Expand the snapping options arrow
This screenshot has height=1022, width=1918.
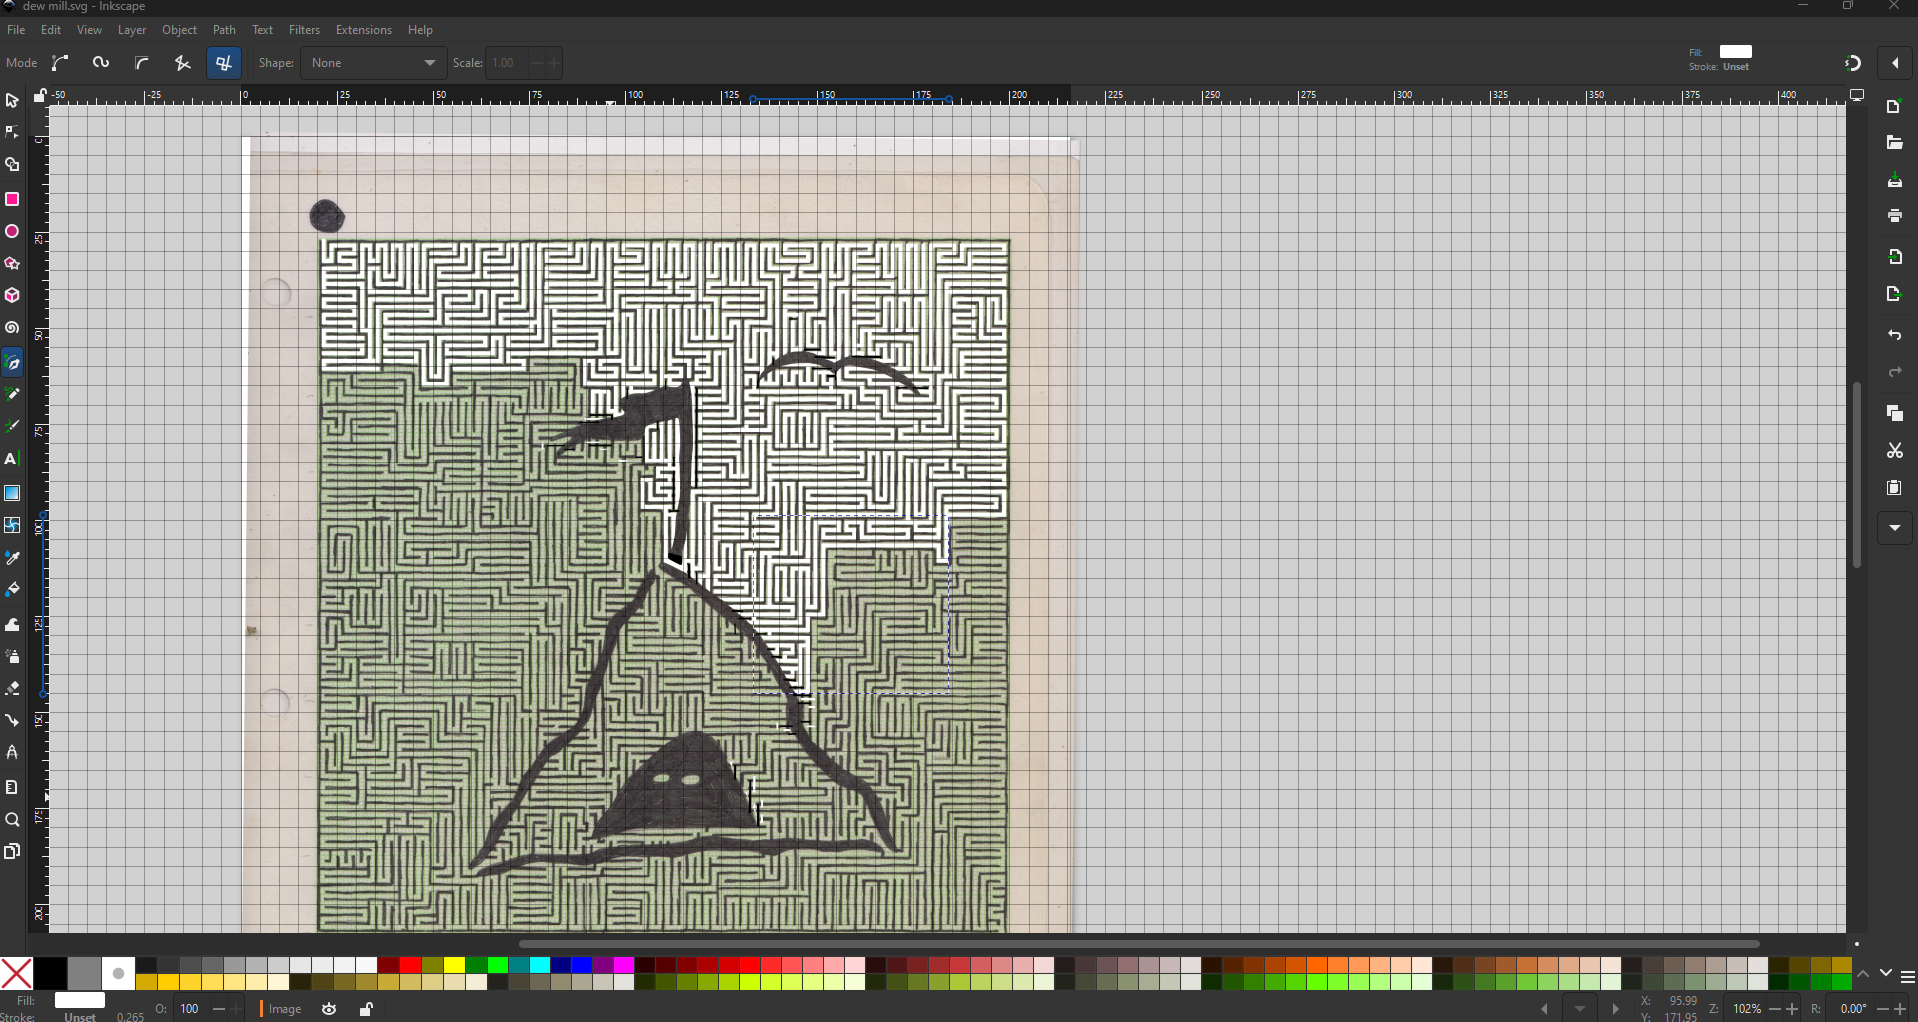pos(1896,63)
